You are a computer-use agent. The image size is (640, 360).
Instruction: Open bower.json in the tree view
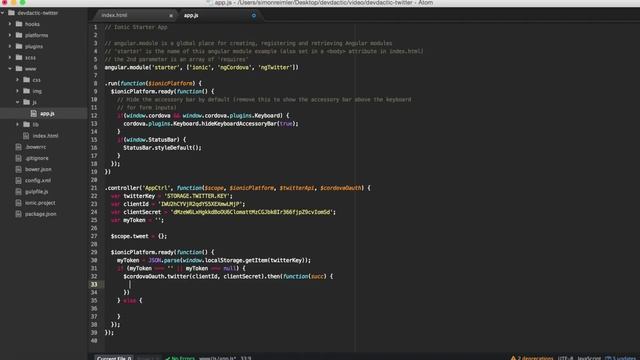pyautogui.click(x=38, y=169)
